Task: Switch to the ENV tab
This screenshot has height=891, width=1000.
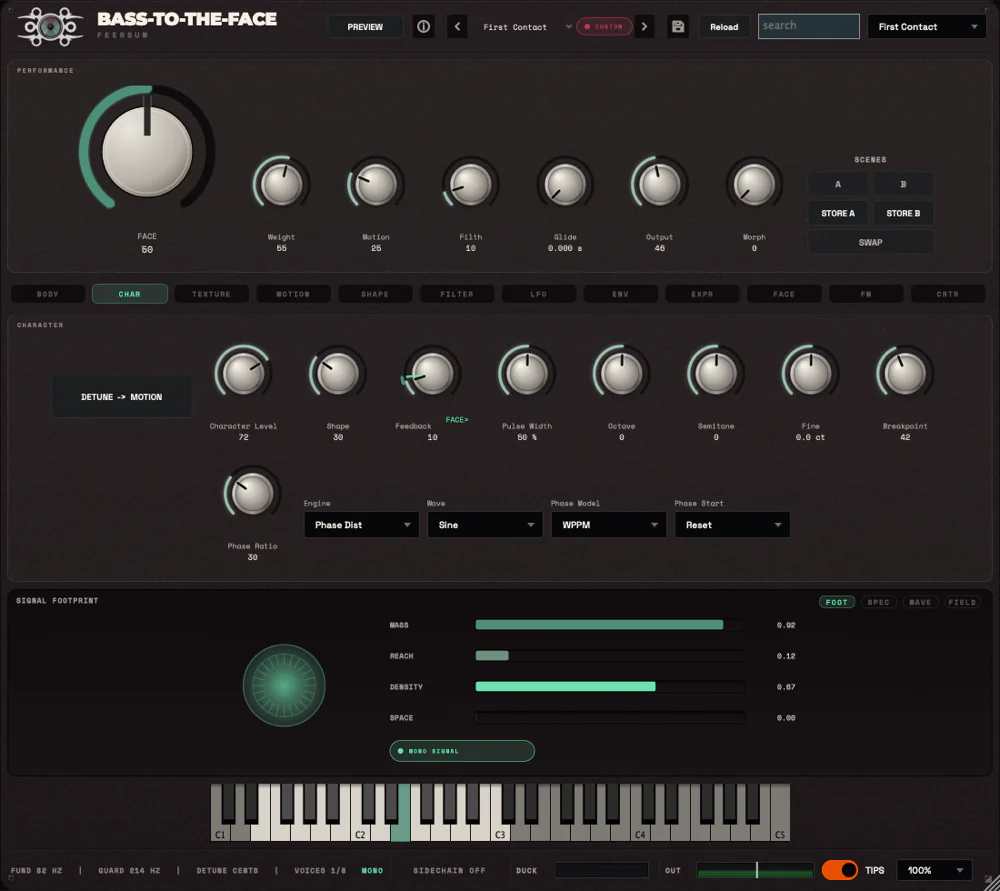Action: pyautogui.click(x=620, y=294)
